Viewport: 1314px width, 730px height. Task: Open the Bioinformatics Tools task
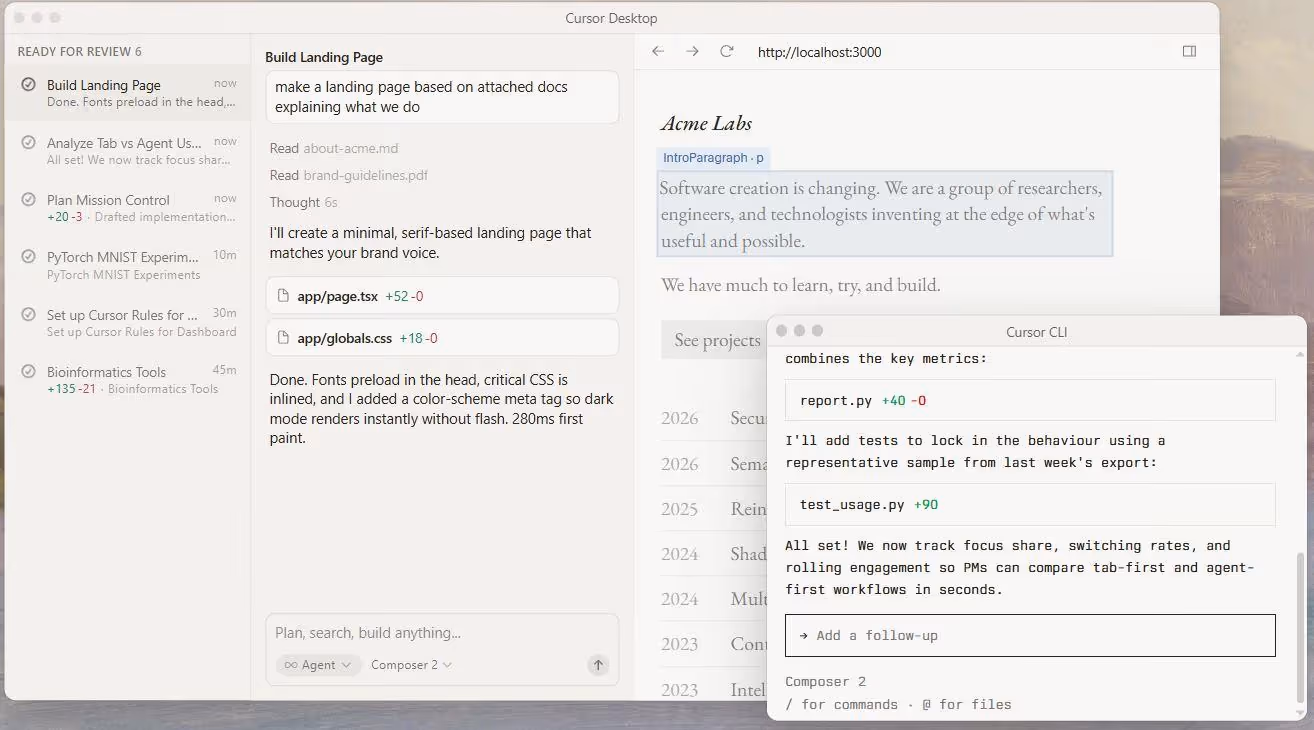tap(127, 380)
